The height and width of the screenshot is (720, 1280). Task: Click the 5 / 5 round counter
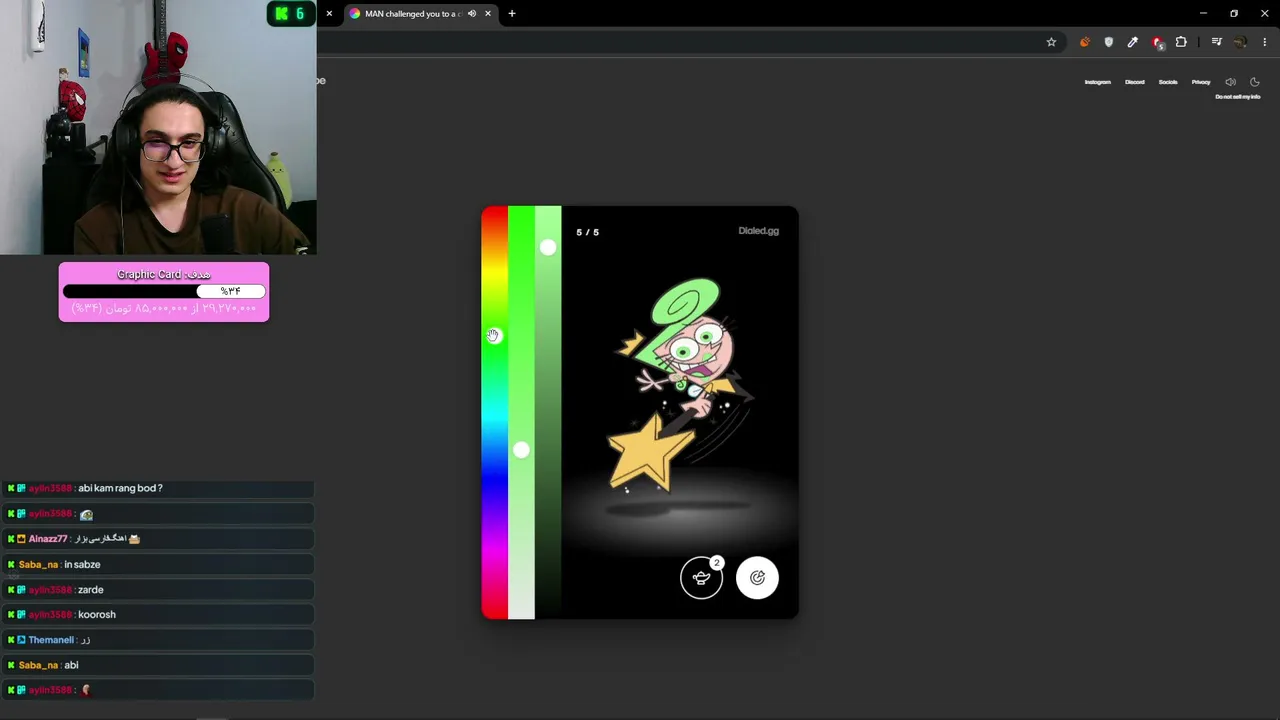588,232
